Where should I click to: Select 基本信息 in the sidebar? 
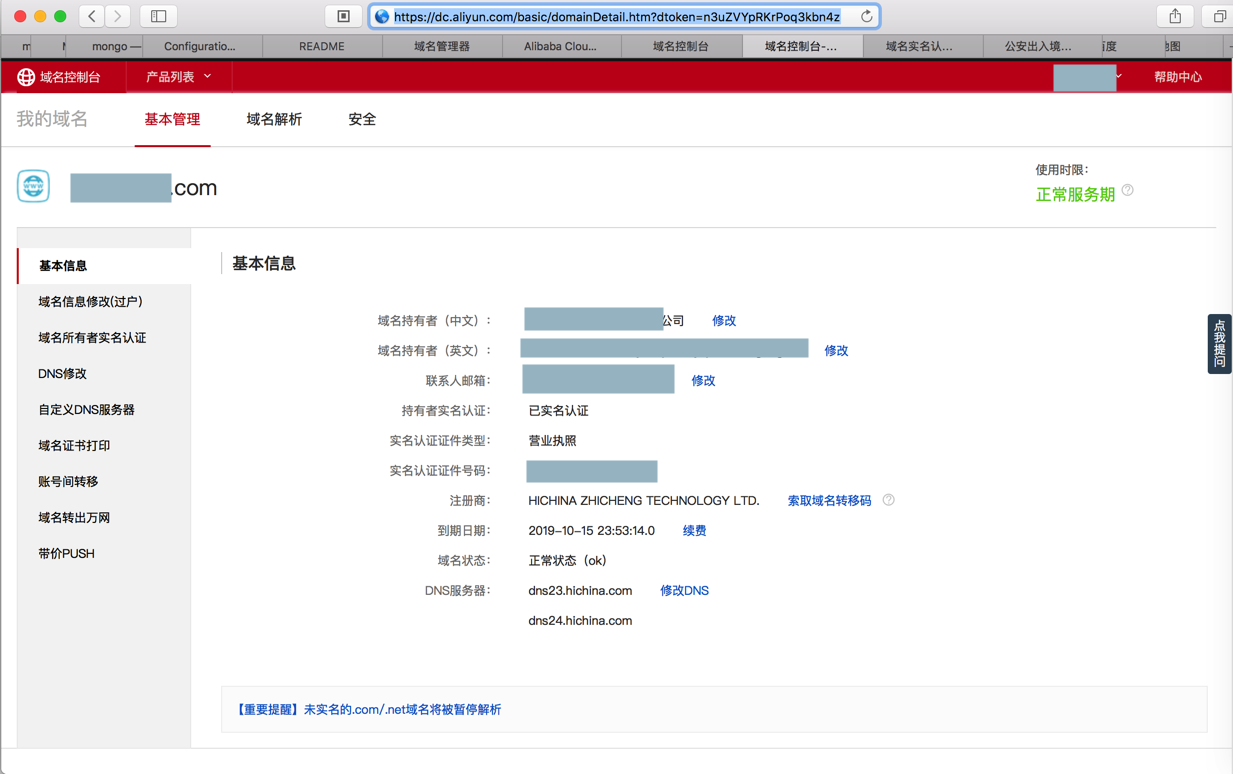(x=104, y=266)
